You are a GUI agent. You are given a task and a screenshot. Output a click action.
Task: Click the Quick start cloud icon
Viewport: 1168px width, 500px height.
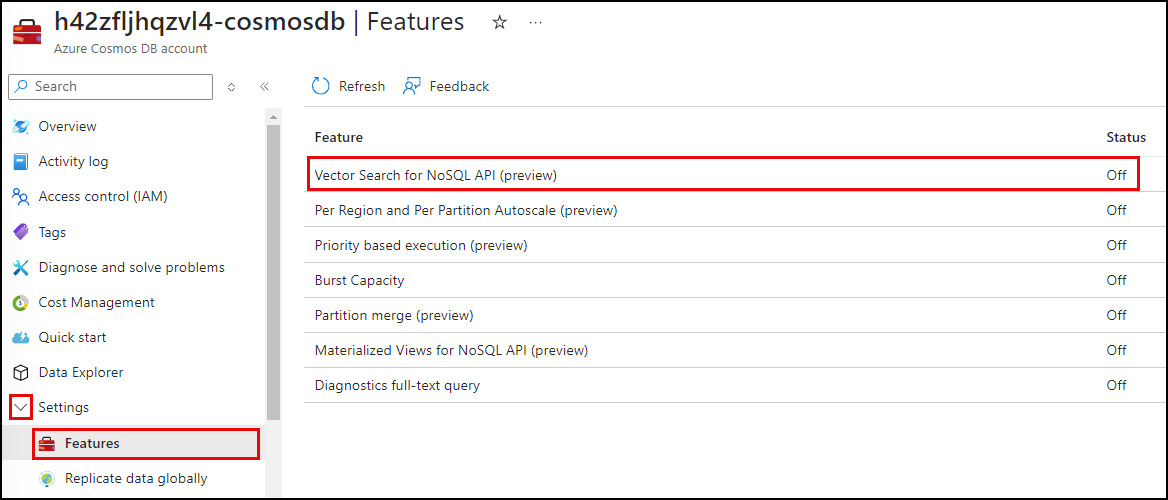(x=21, y=338)
